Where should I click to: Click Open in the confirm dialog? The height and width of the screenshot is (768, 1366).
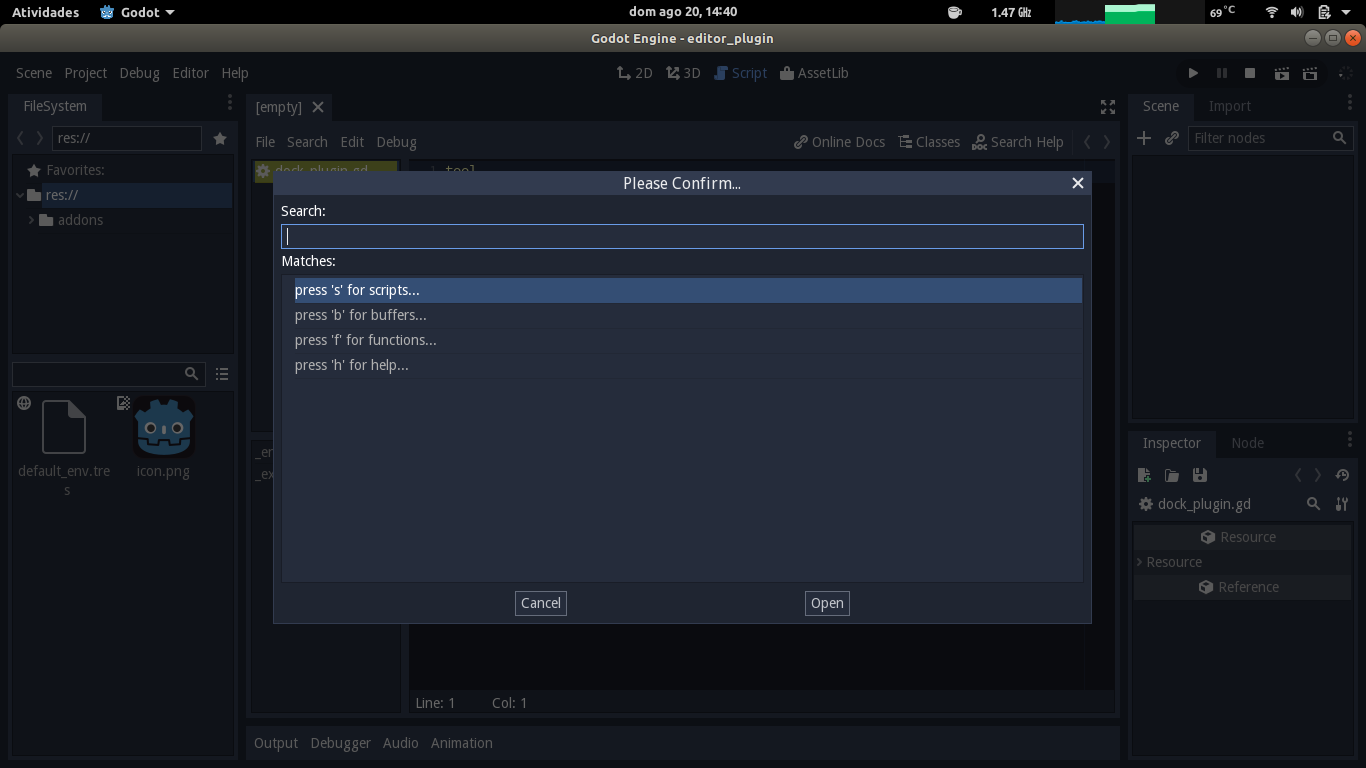click(827, 603)
